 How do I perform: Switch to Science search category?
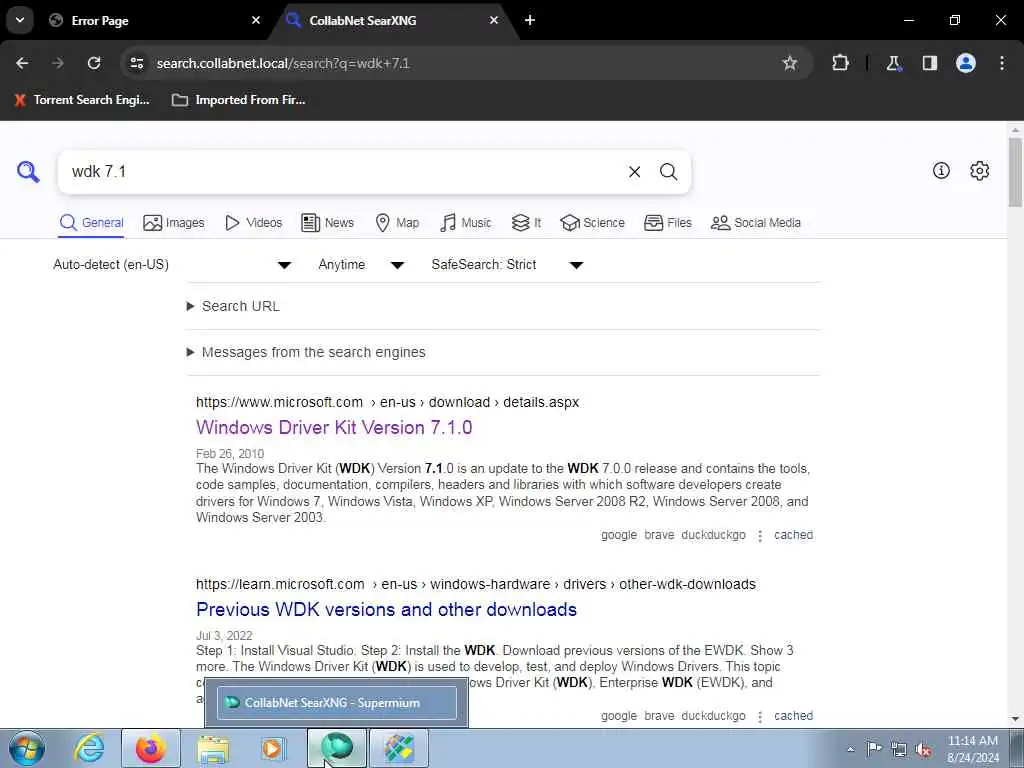(592, 223)
